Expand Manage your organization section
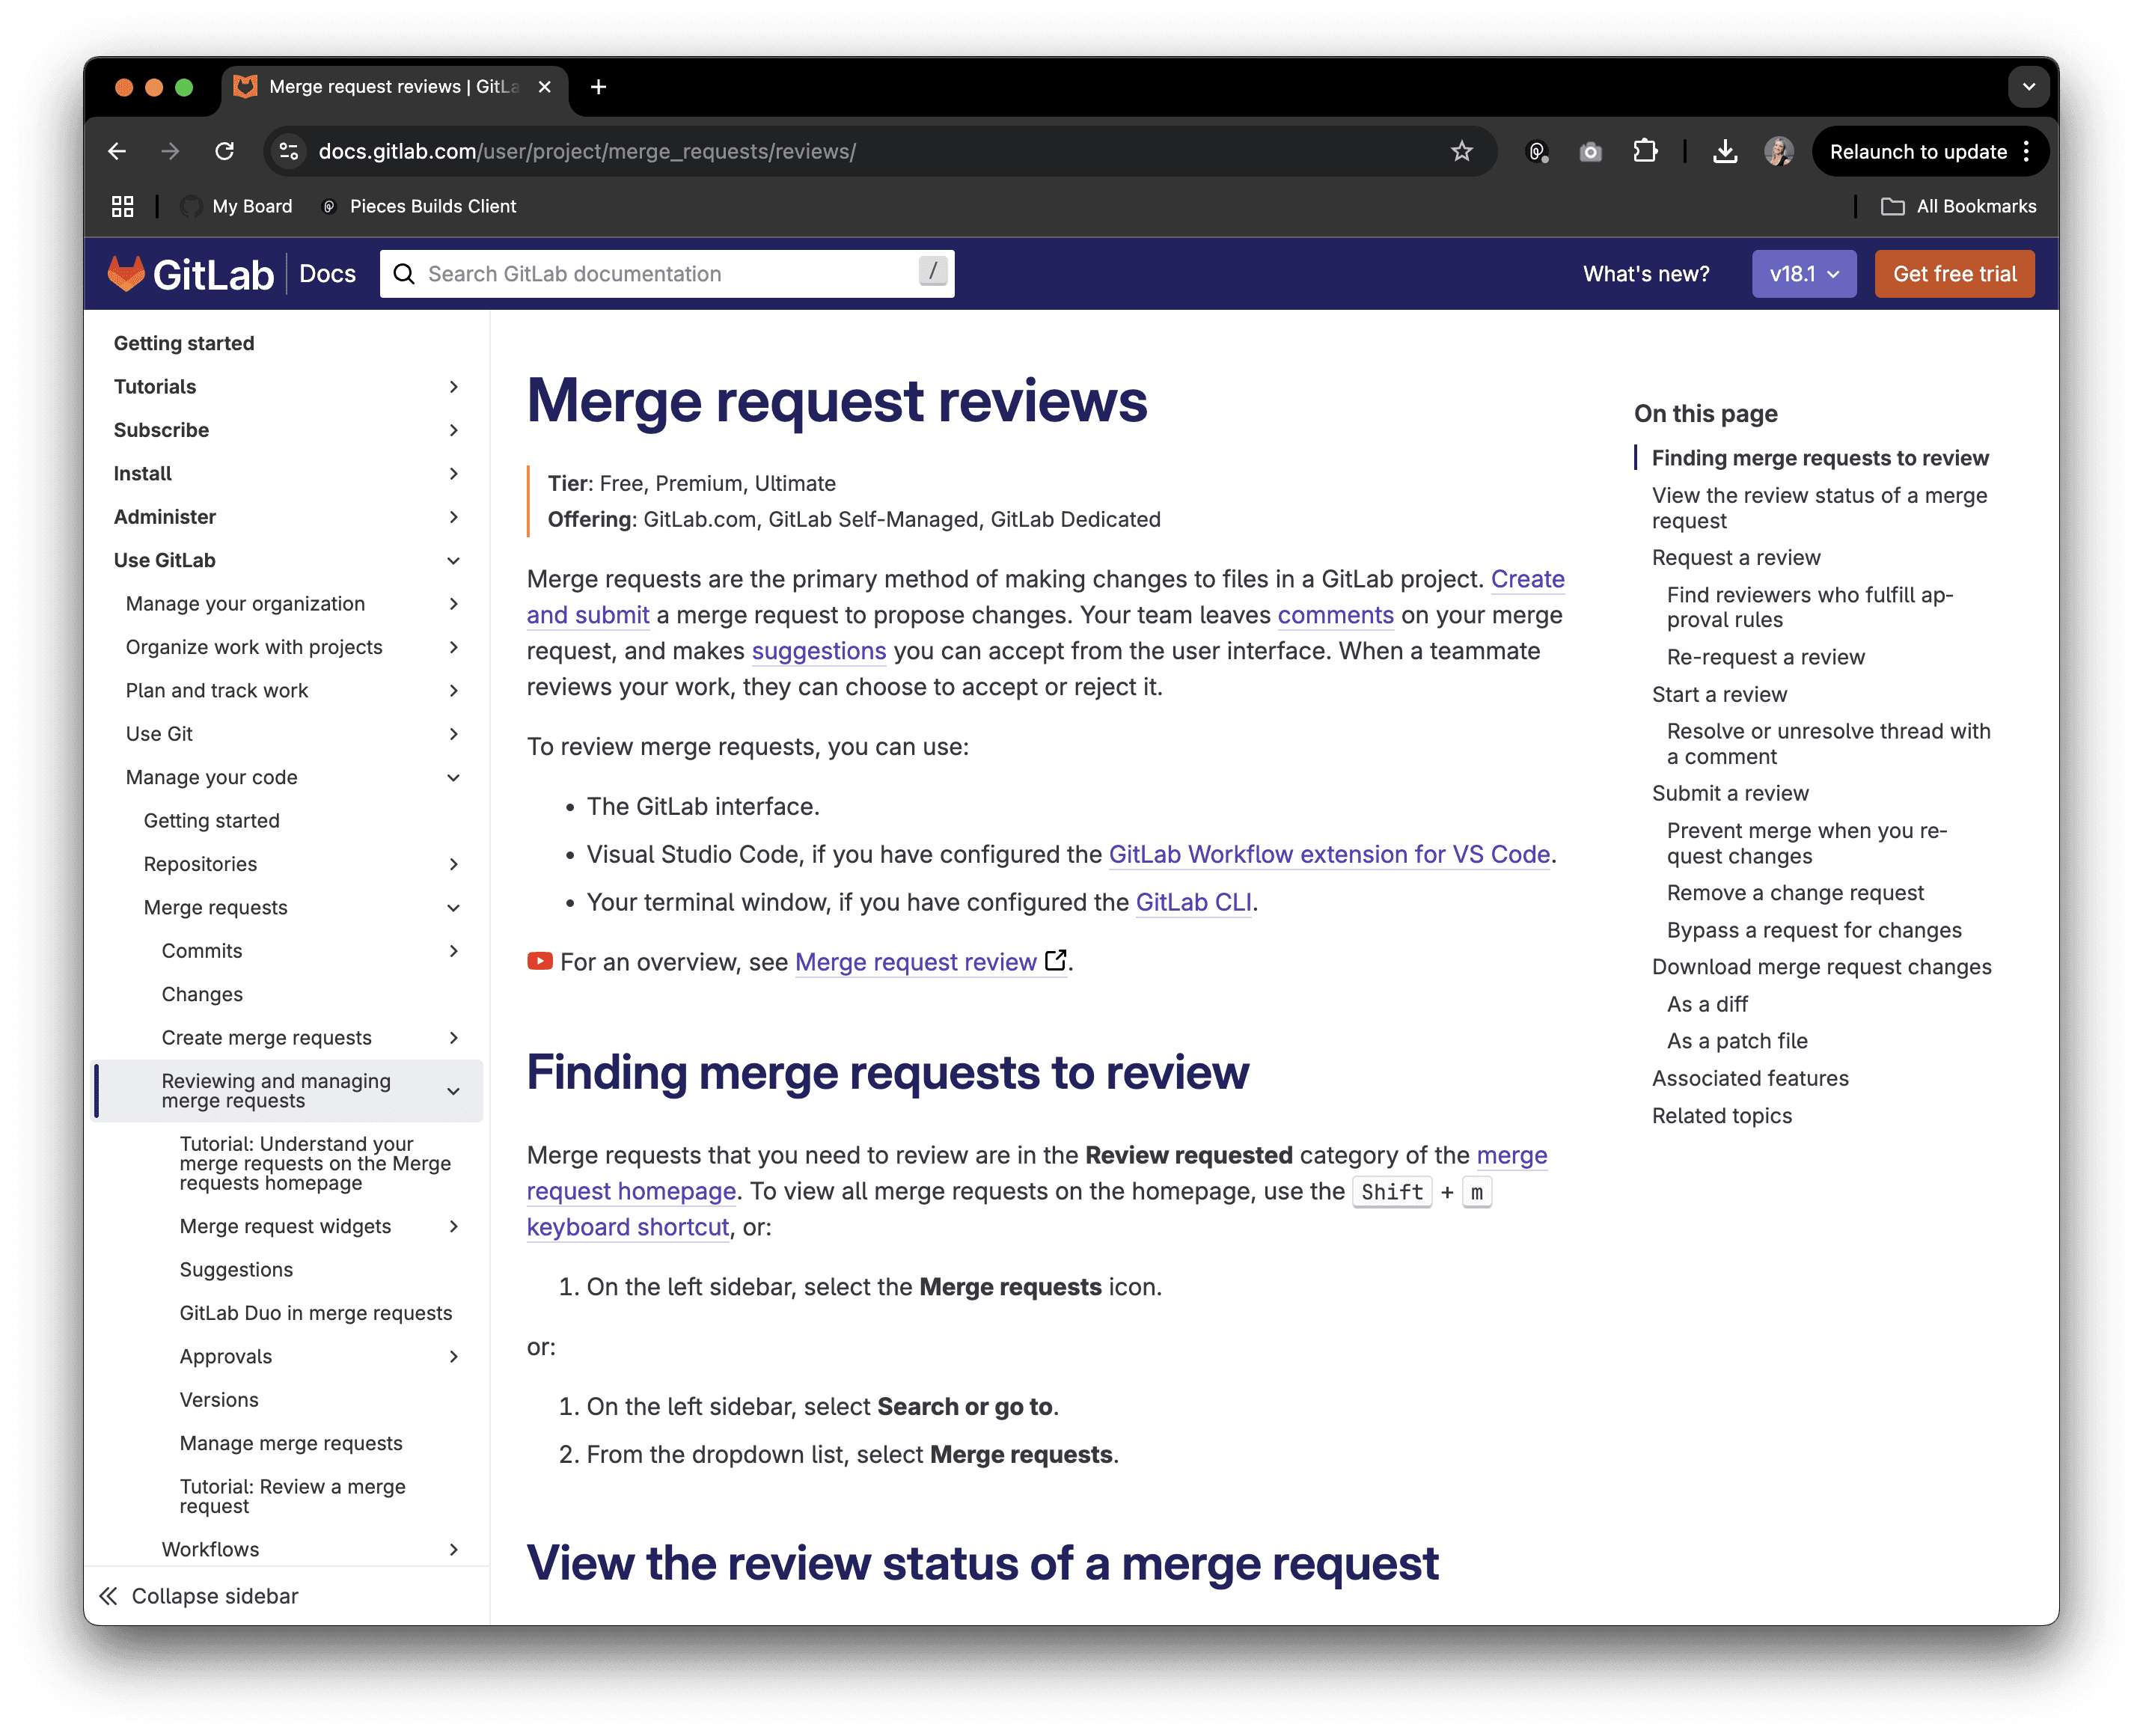The height and width of the screenshot is (1736, 2143). [x=454, y=604]
